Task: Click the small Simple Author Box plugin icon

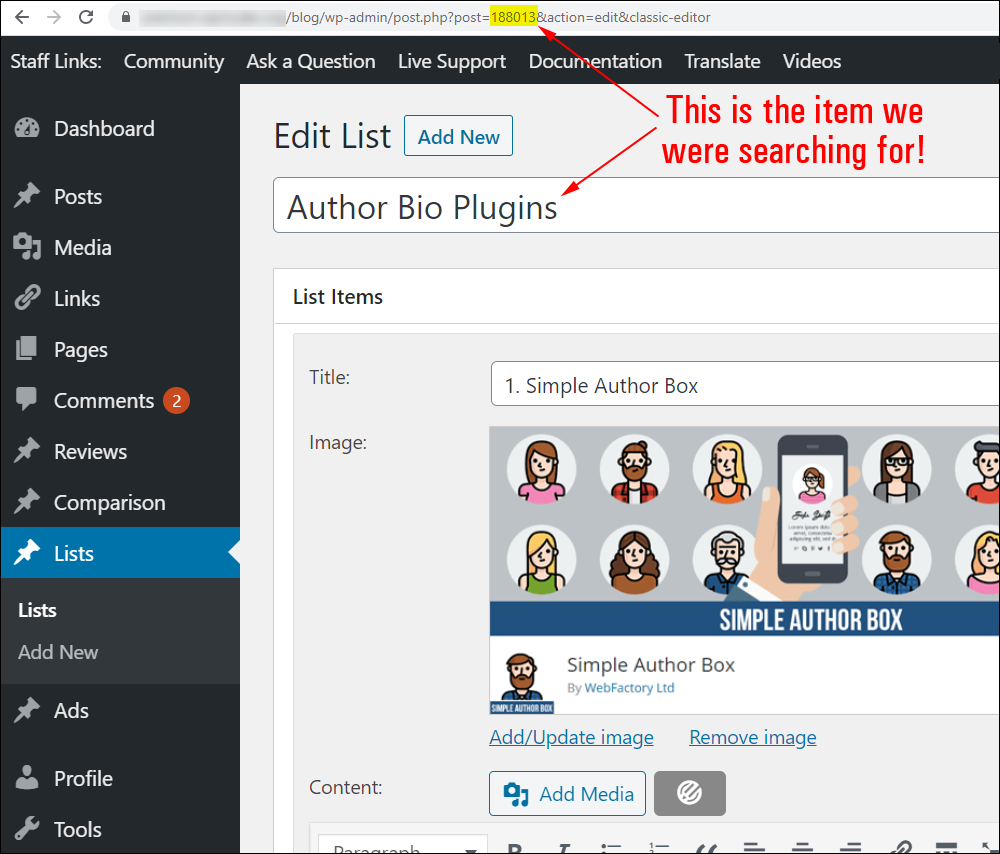Action: point(522,682)
